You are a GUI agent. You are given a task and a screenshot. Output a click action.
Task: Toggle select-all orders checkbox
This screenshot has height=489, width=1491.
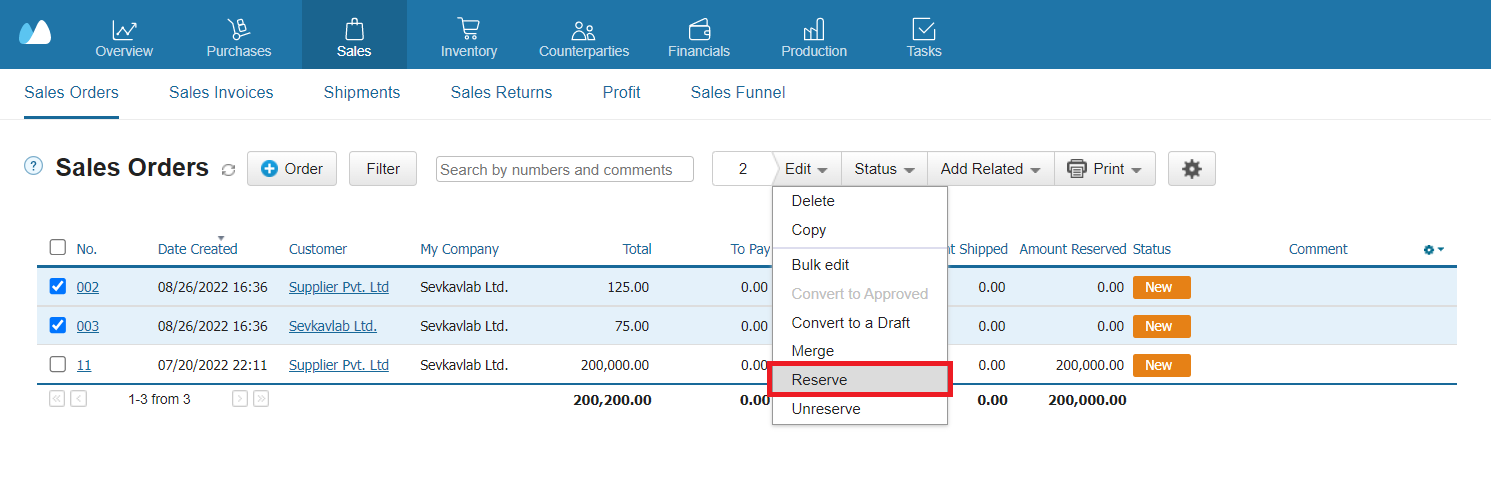(x=58, y=247)
